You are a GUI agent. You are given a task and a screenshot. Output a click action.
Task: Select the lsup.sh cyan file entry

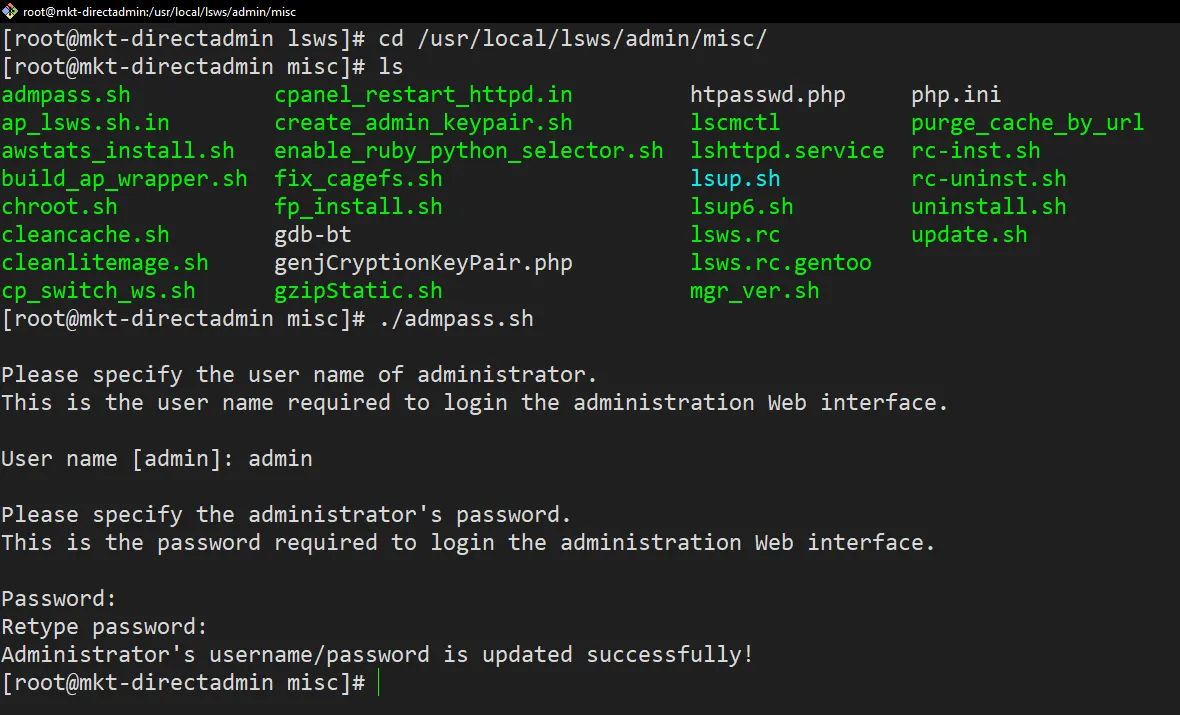click(735, 179)
